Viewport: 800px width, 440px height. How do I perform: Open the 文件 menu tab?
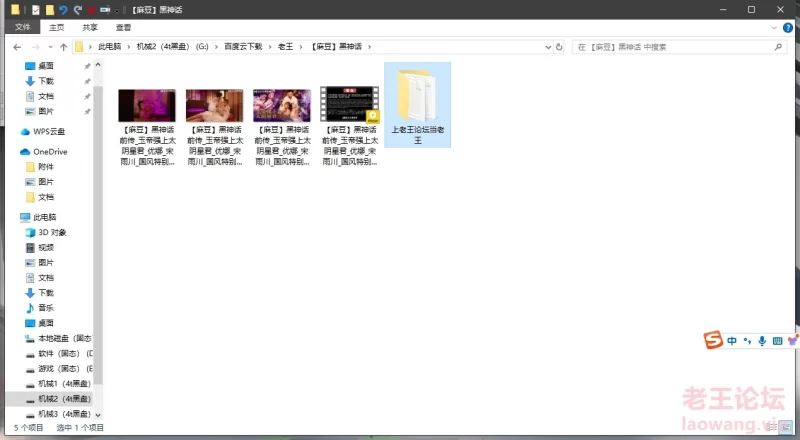(x=22, y=27)
